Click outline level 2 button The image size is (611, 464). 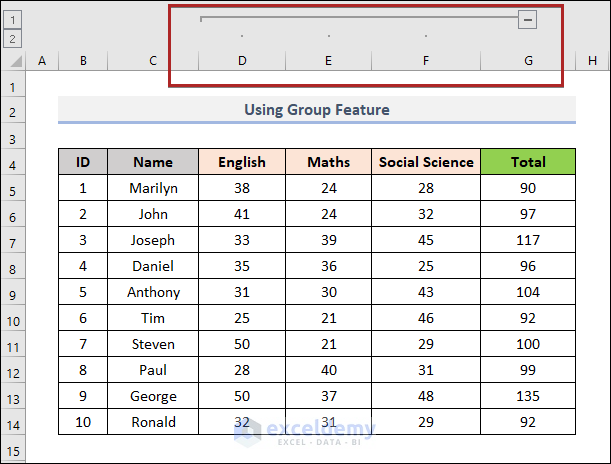13,39
